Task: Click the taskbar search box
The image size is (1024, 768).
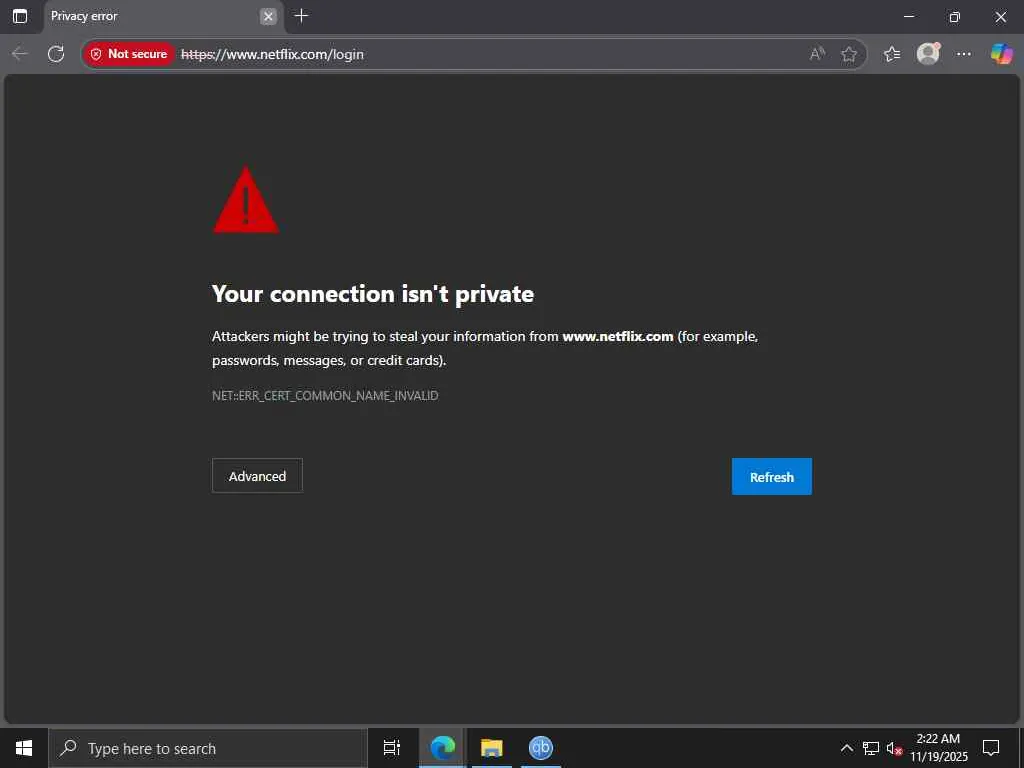Action: click(208, 748)
